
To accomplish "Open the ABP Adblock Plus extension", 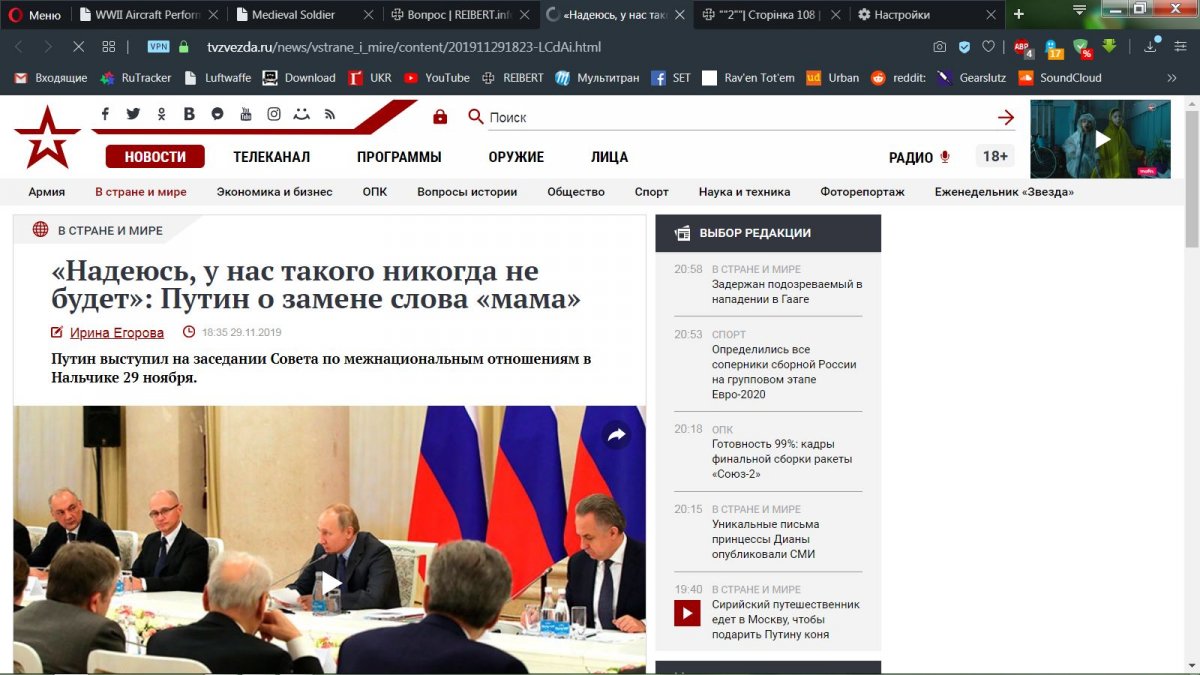I will (1022, 47).
